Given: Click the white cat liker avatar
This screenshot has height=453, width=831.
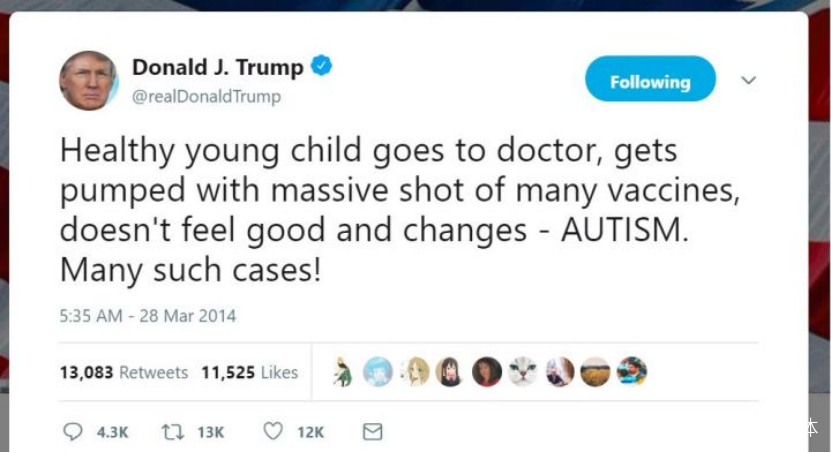Looking at the screenshot, I should 523,371.
